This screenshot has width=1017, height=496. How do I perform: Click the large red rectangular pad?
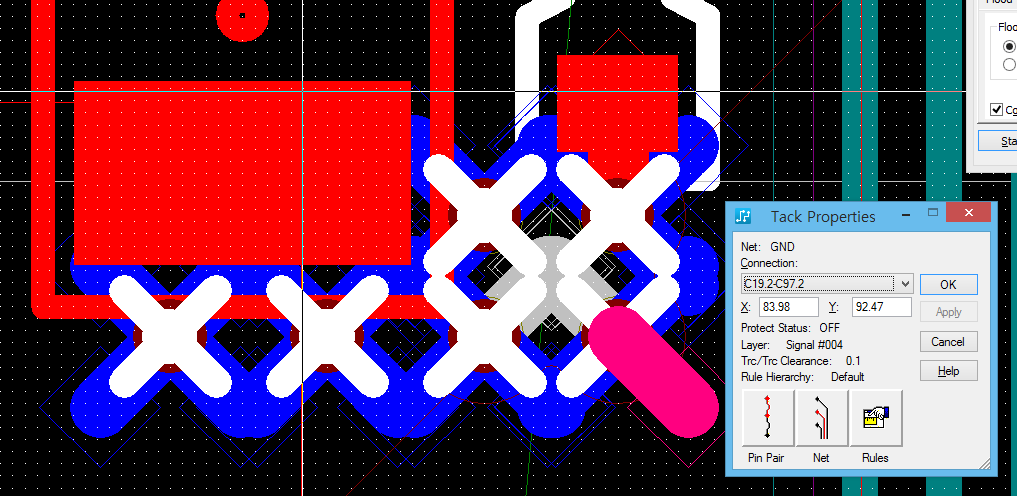(241, 171)
